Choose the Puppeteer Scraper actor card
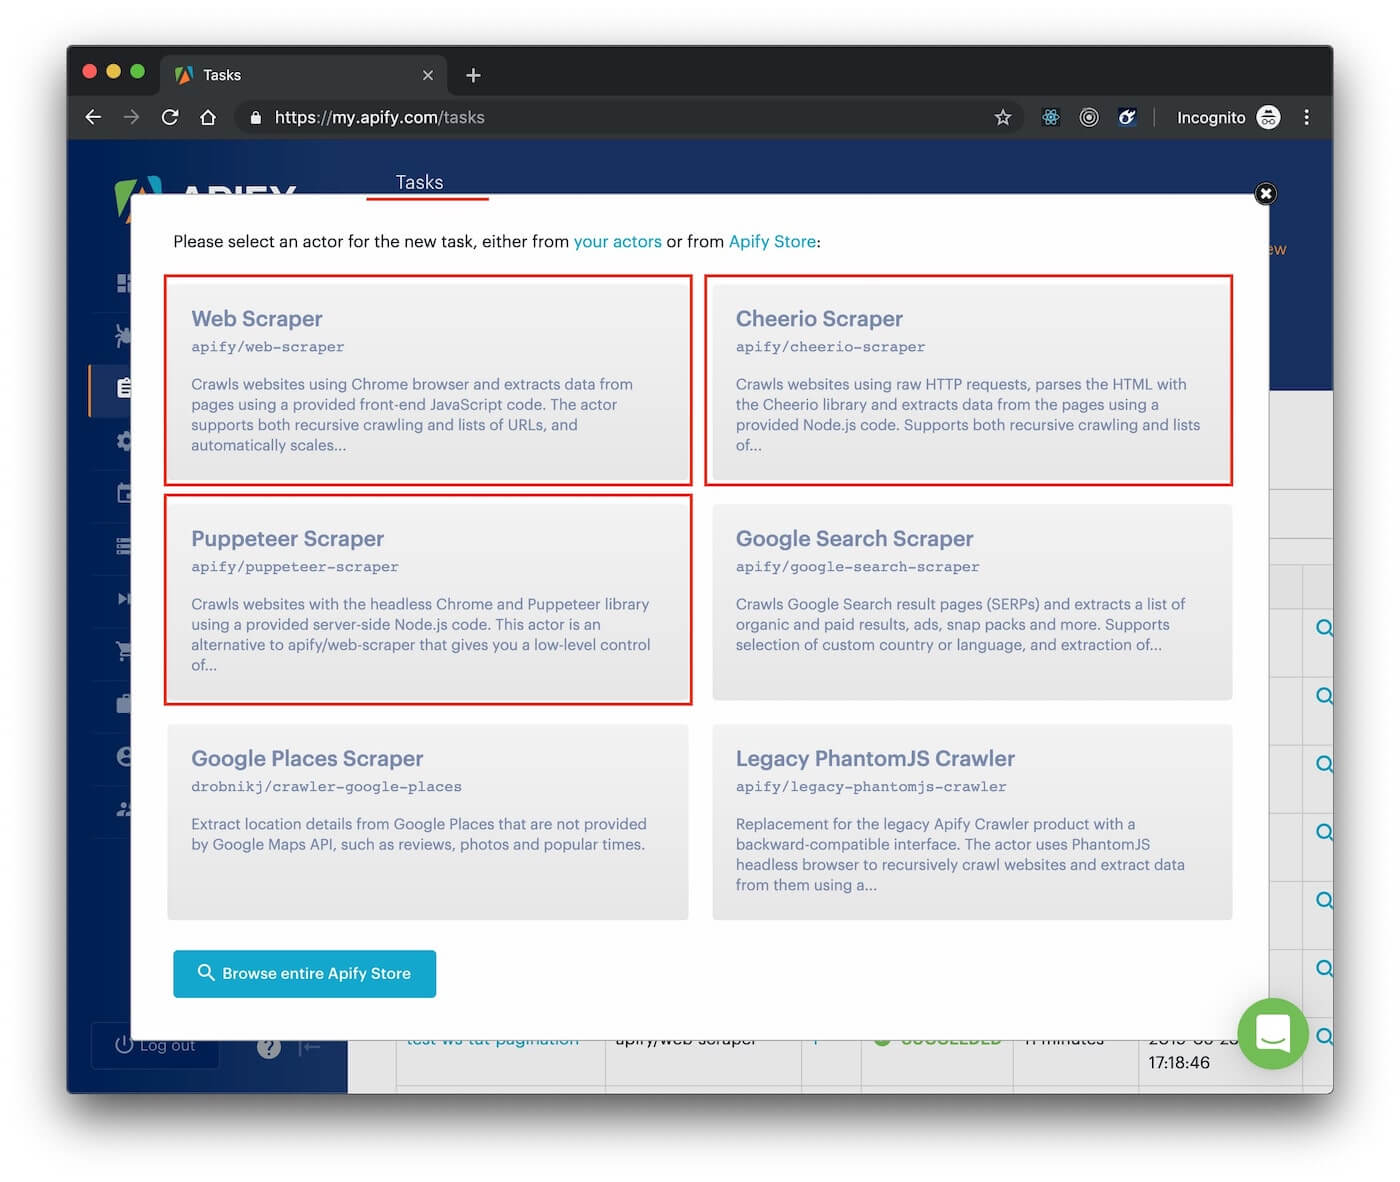Screen dimensions: 1400x1182 click(428, 600)
